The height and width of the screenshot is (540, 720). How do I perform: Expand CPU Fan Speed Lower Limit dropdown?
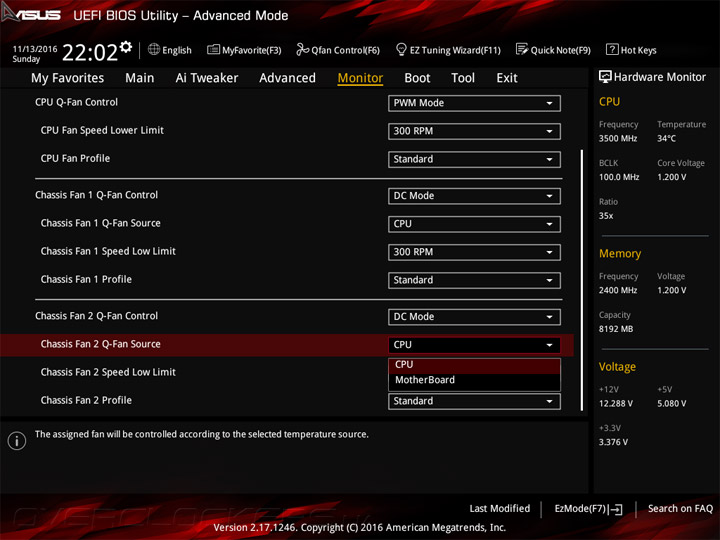point(474,131)
